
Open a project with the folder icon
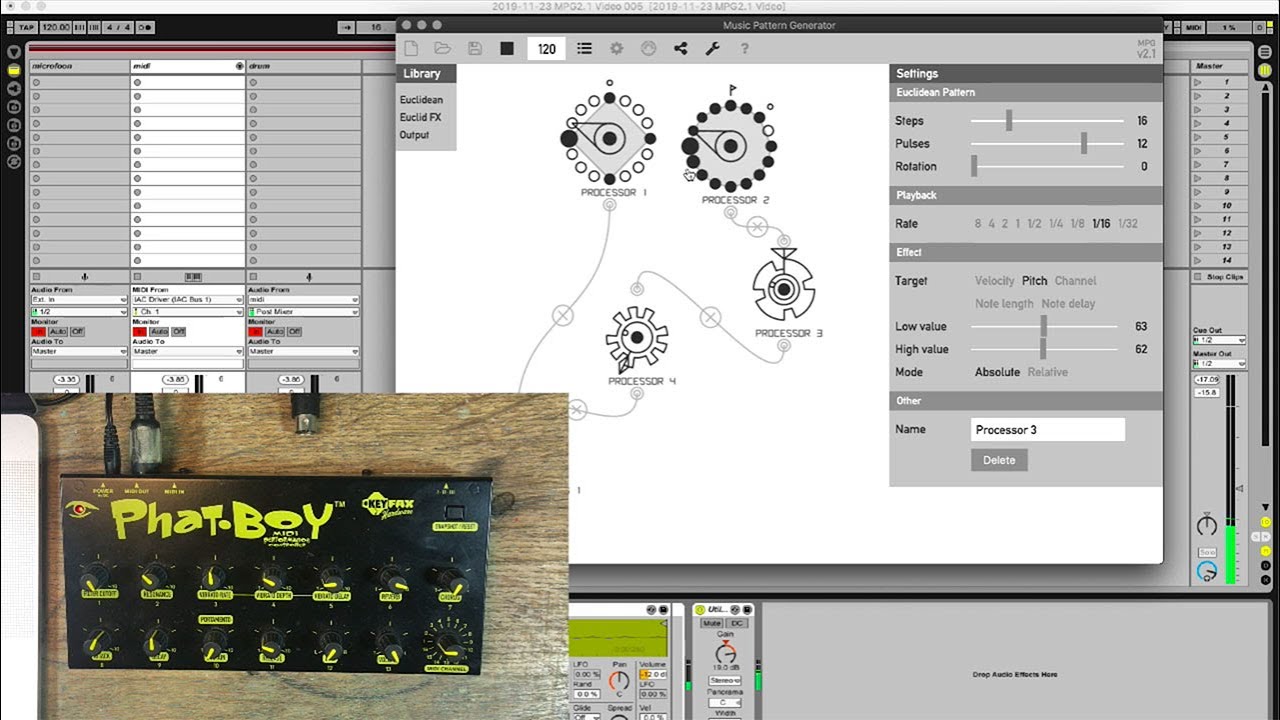(442, 48)
